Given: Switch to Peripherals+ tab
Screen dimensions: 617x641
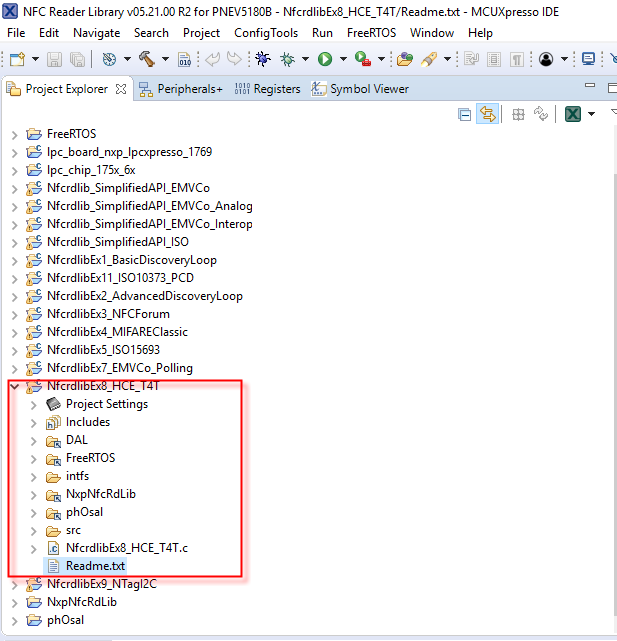Looking at the screenshot, I should (x=181, y=89).
